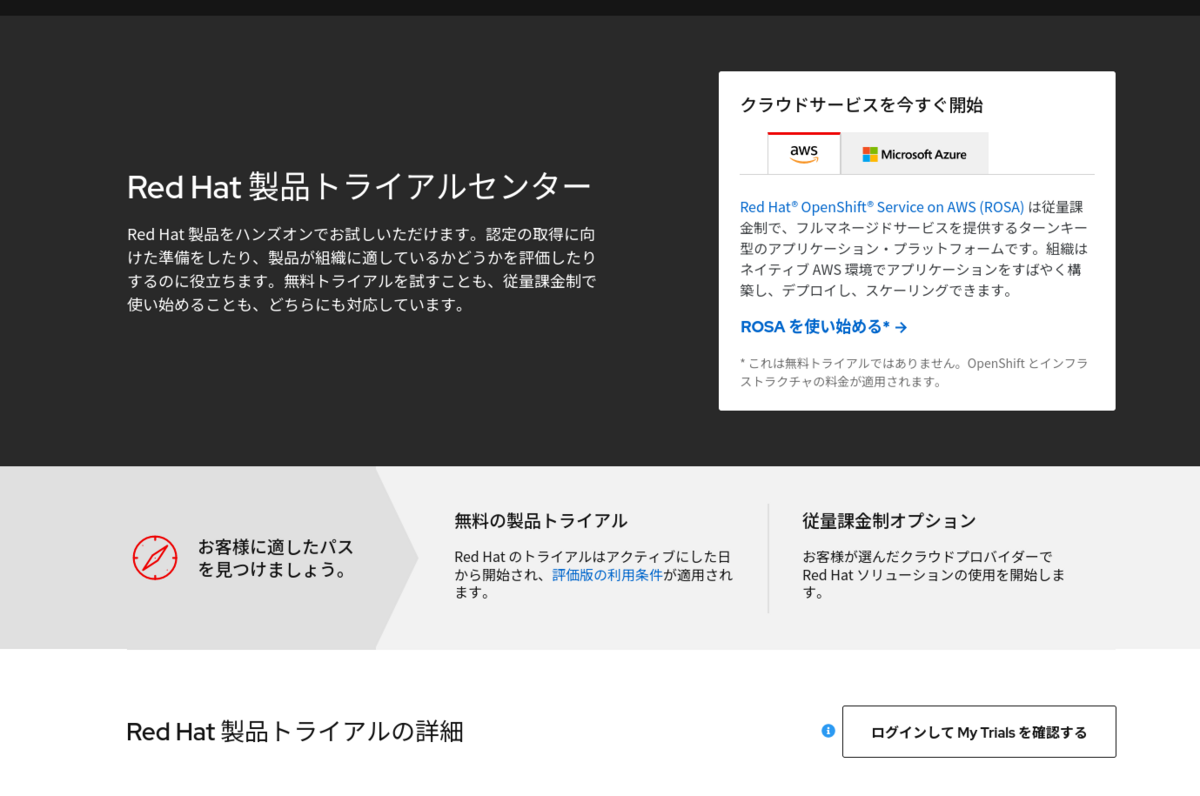Click 従量課金制オプション heading
1200x796 pixels.
(889, 521)
